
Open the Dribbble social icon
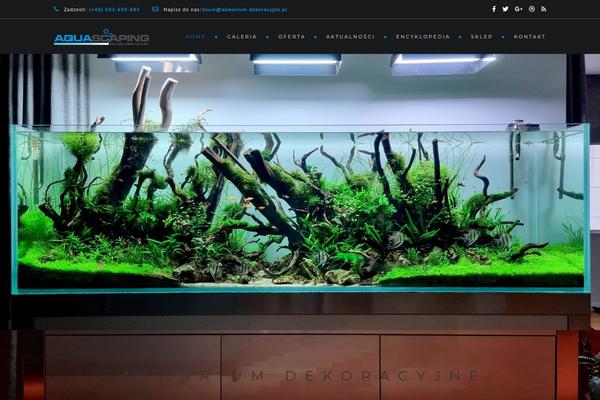[532, 9]
